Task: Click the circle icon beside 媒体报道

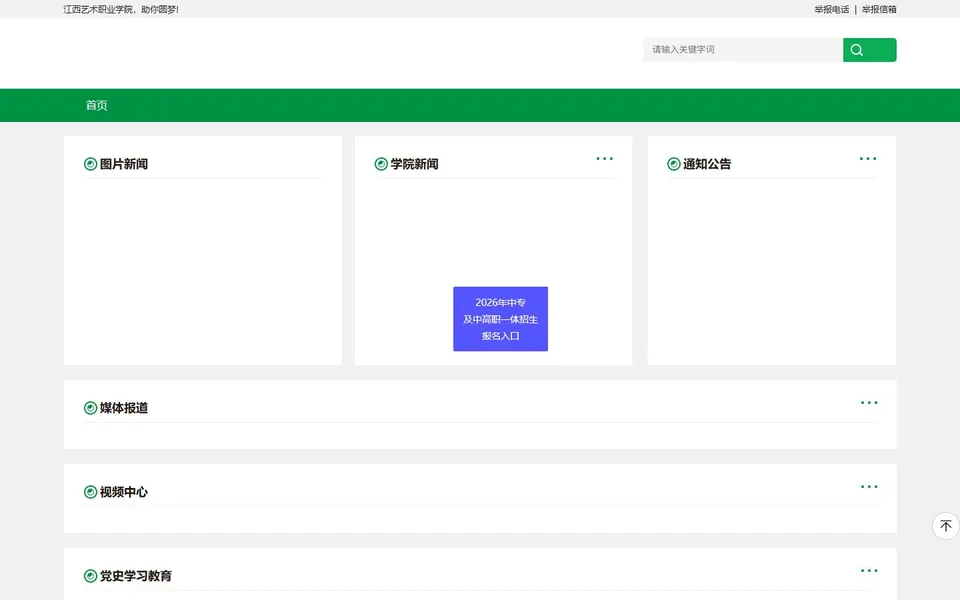Action: point(91,408)
